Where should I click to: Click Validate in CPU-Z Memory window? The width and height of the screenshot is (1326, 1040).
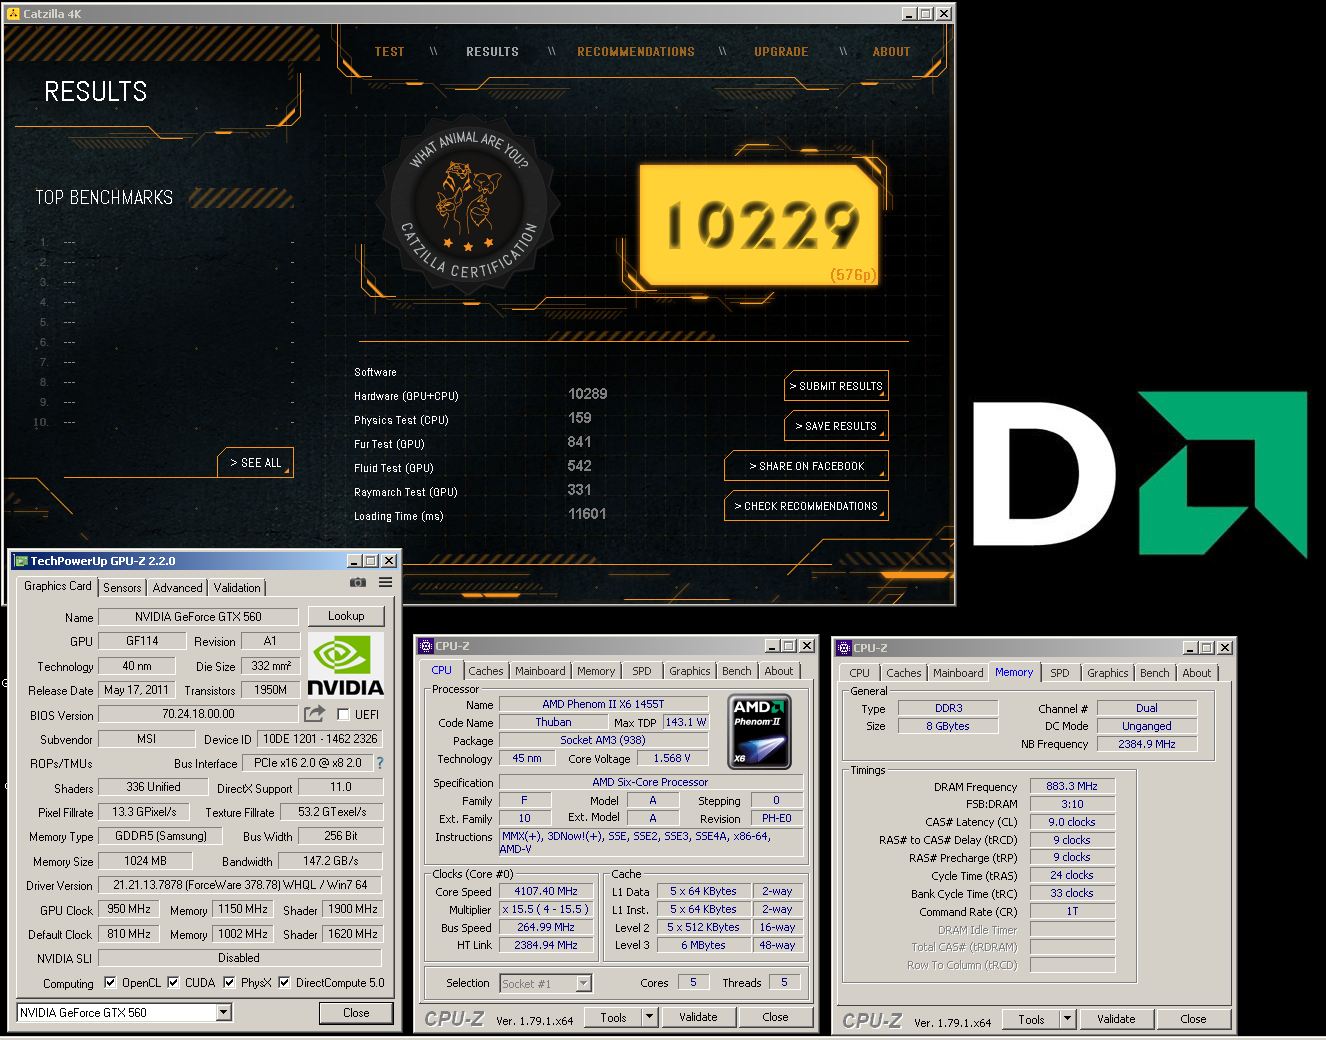1116,1019
